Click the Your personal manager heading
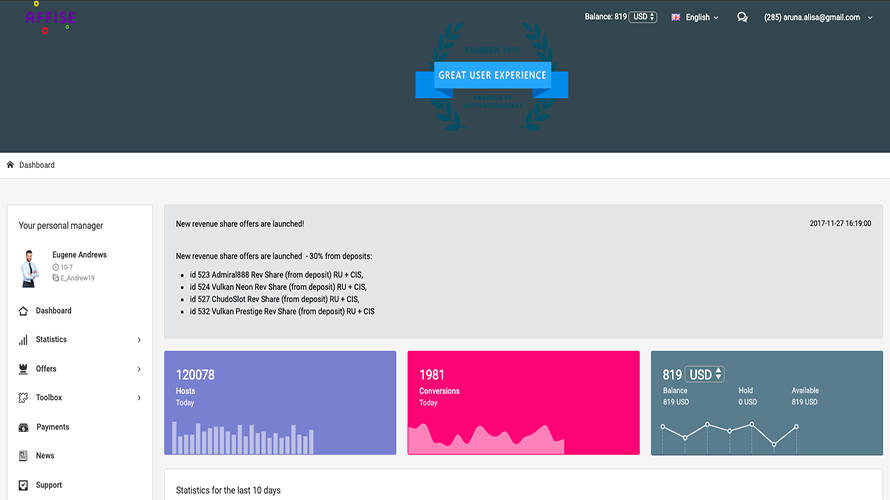Viewport: 890px width, 500px height. pyautogui.click(x=61, y=226)
